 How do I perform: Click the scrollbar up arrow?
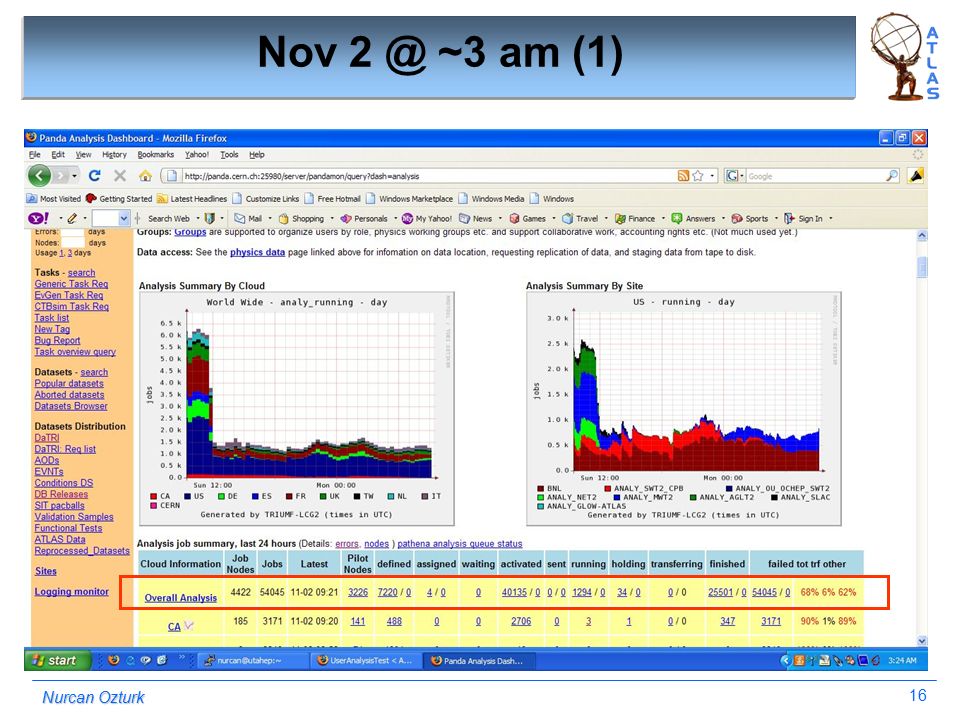coord(922,236)
